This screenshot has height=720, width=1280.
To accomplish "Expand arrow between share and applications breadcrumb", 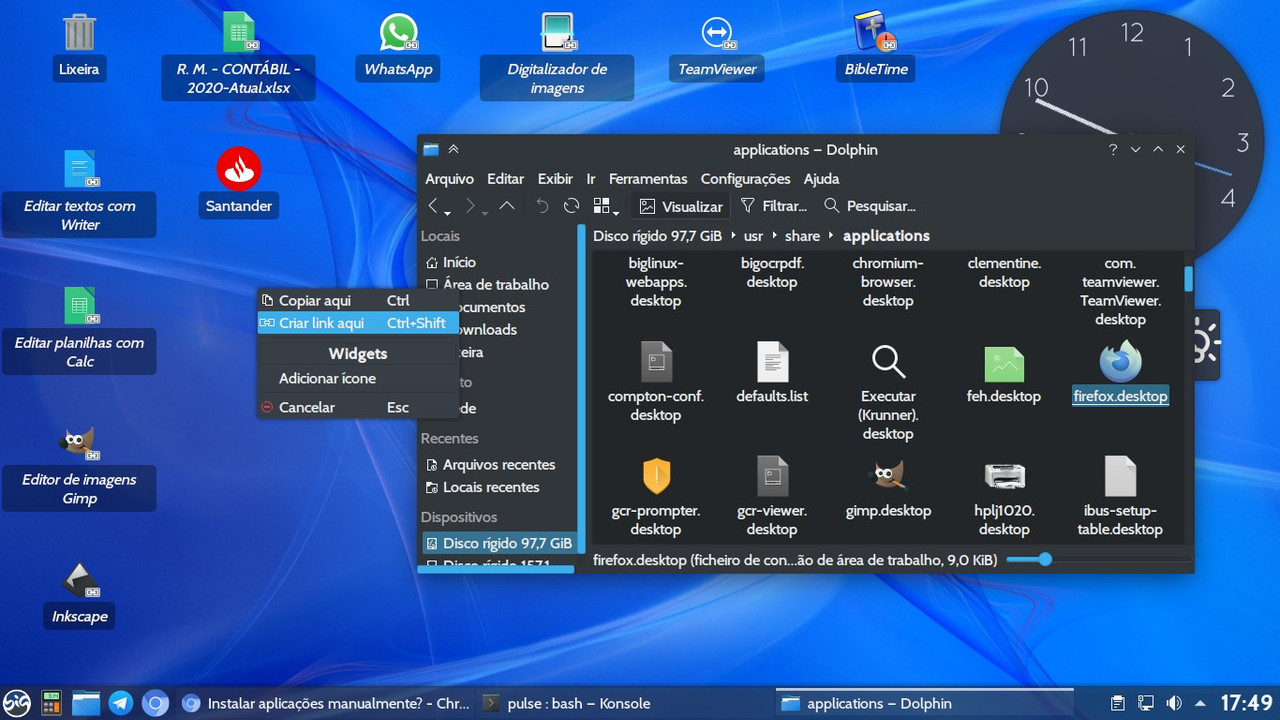I will (x=831, y=236).
